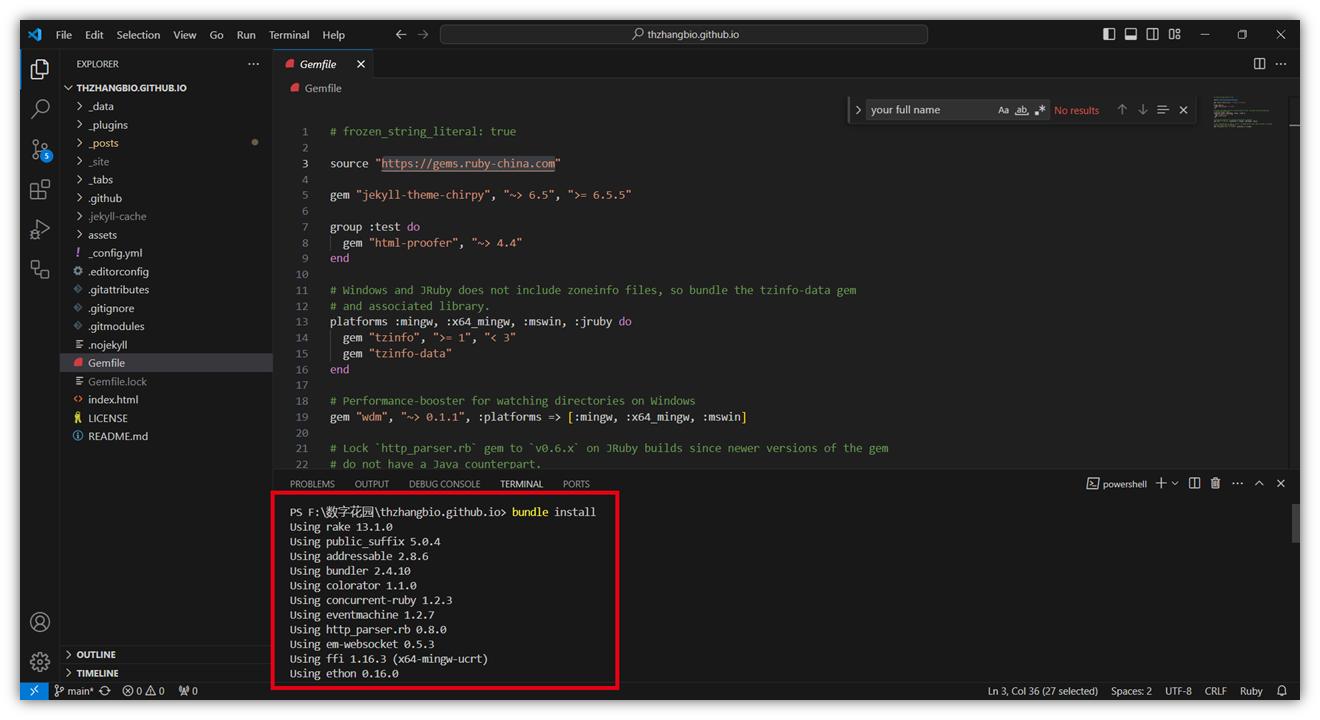Open the editor More Actions ellipsis
Image resolution: width=1320 pixels, height=720 pixels.
point(1281,64)
